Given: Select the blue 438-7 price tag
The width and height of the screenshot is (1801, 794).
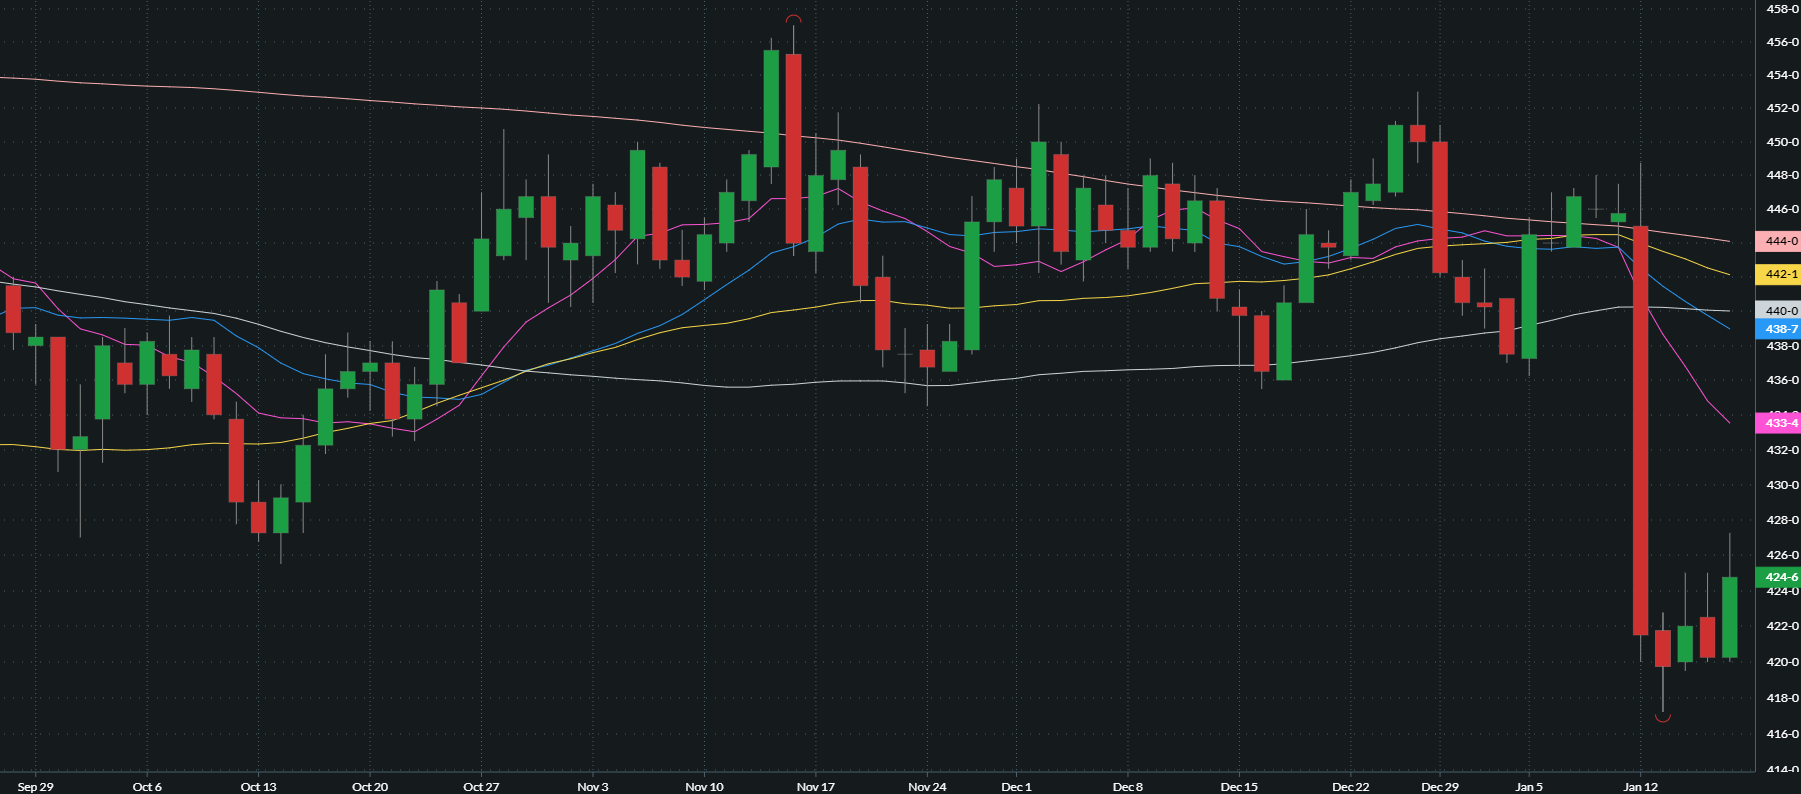Looking at the screenshot, I should [x=1778, y=329].
